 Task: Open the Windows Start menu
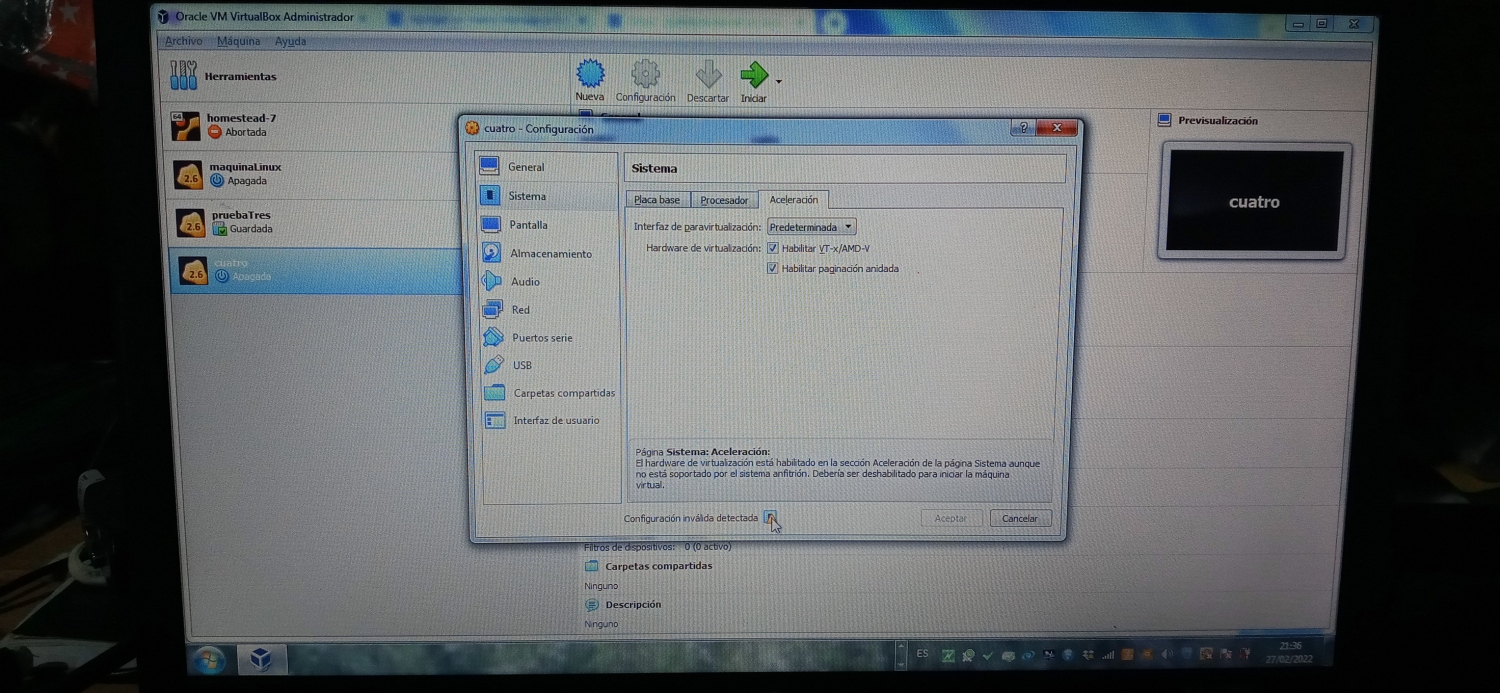click(x=209, y=658)
